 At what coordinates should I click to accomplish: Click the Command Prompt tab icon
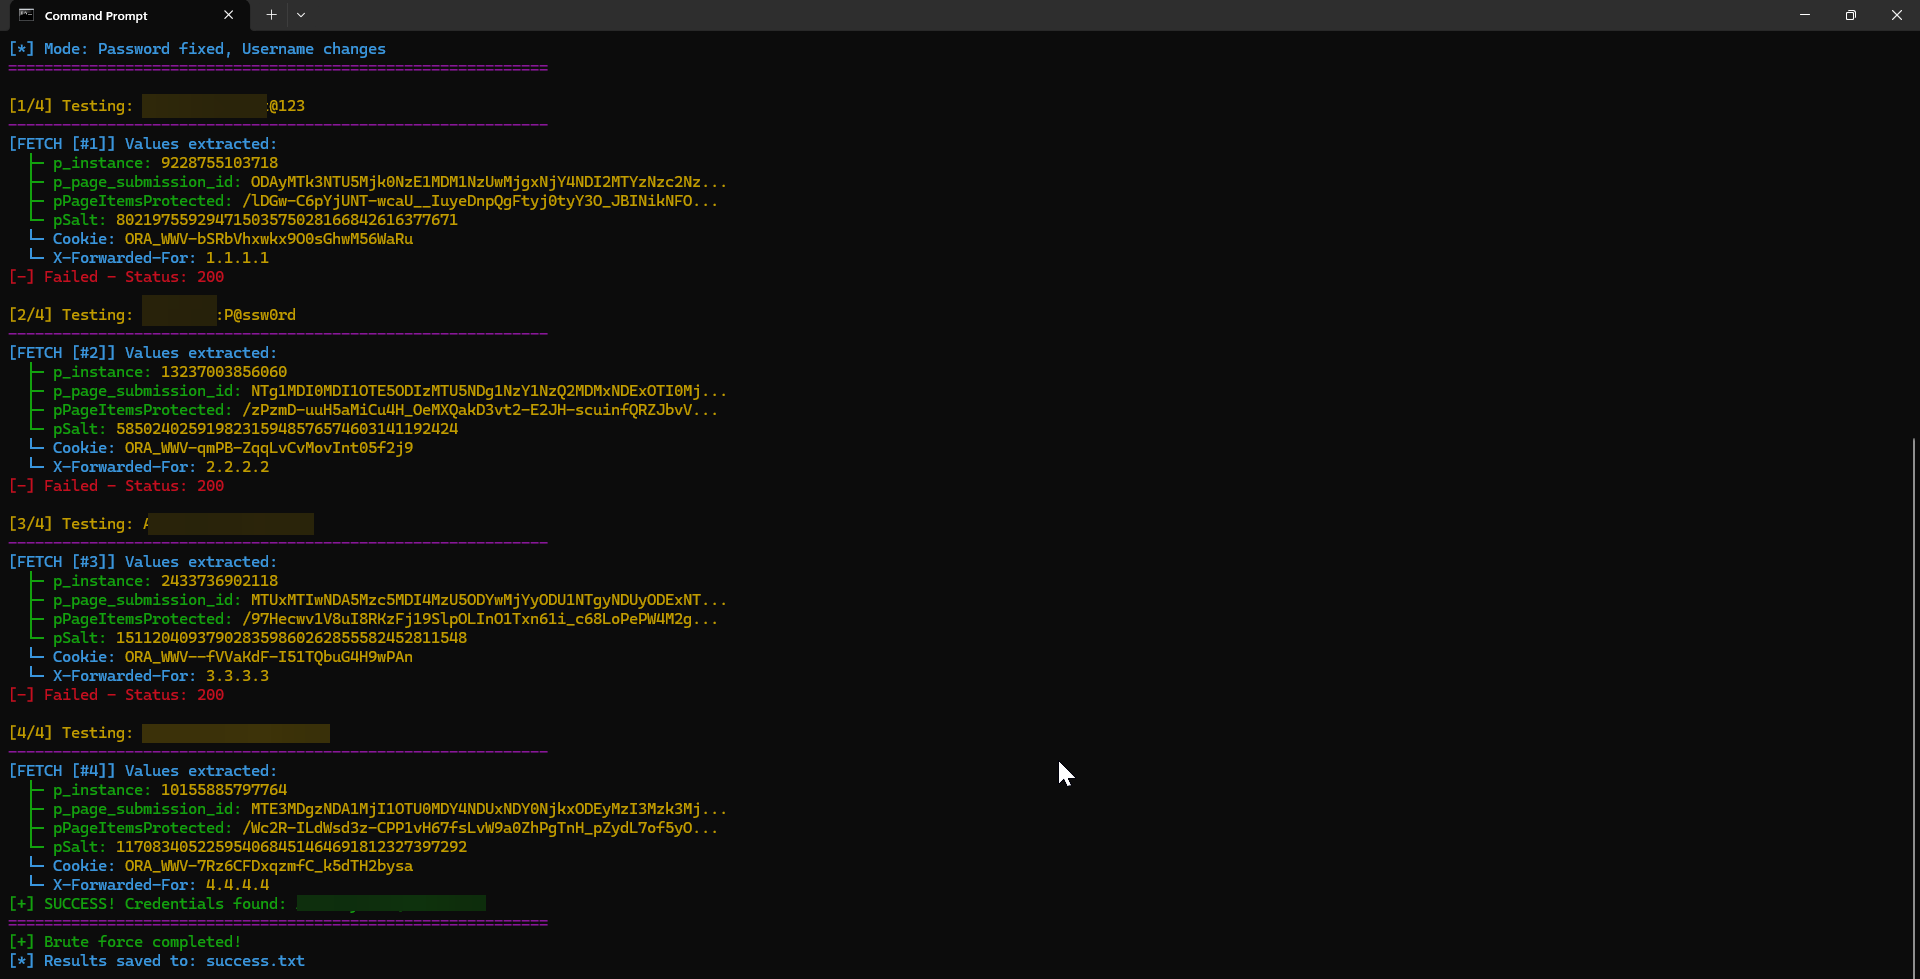(27, 15)
